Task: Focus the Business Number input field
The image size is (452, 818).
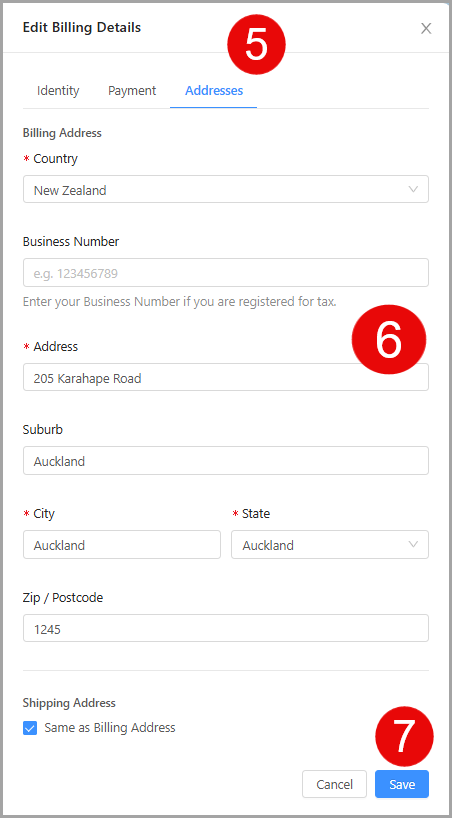Action: click(226, 273)
